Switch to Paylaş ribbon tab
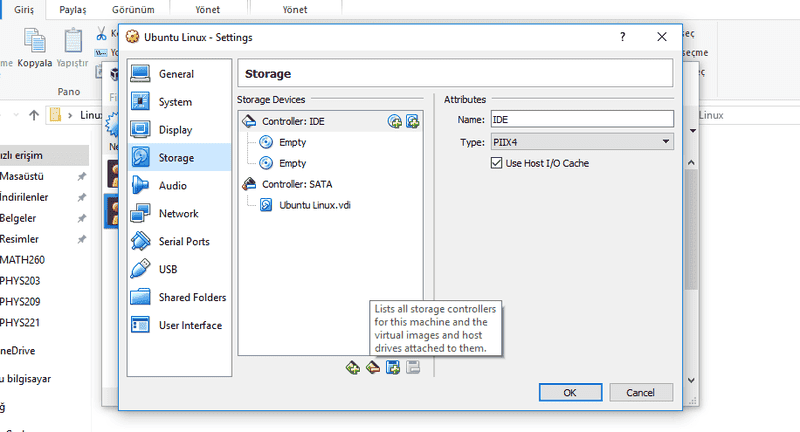This screenshot has height=432, width=800. point(72,9)
